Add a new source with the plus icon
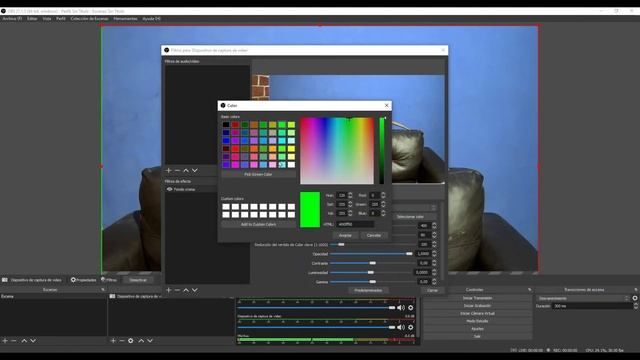The image size is (640, 360). pyautogui.click(x=113, y=340)
